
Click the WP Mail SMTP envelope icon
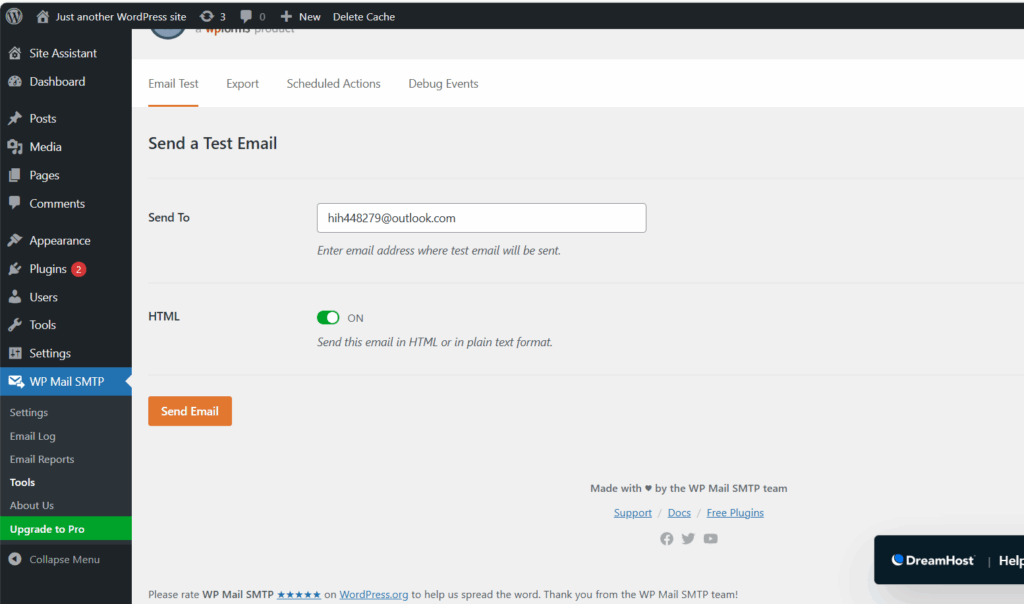[16, 381]
